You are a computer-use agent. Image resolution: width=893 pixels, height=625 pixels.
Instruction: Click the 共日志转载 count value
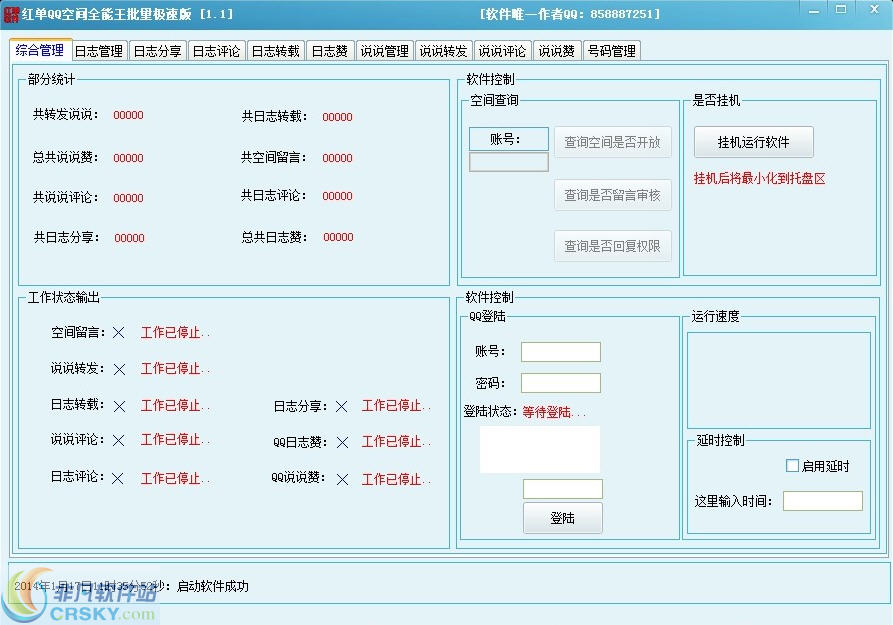(337, 117)
